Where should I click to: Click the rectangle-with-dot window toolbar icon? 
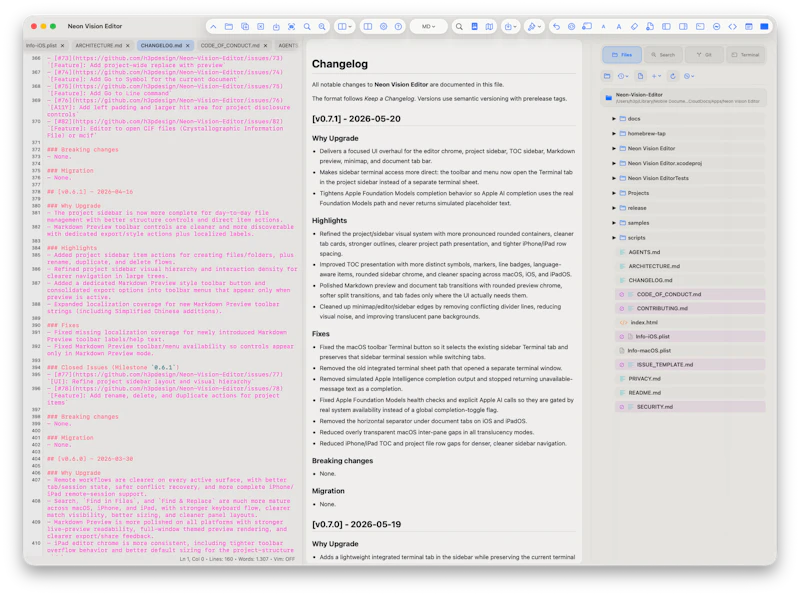[587, 27]
